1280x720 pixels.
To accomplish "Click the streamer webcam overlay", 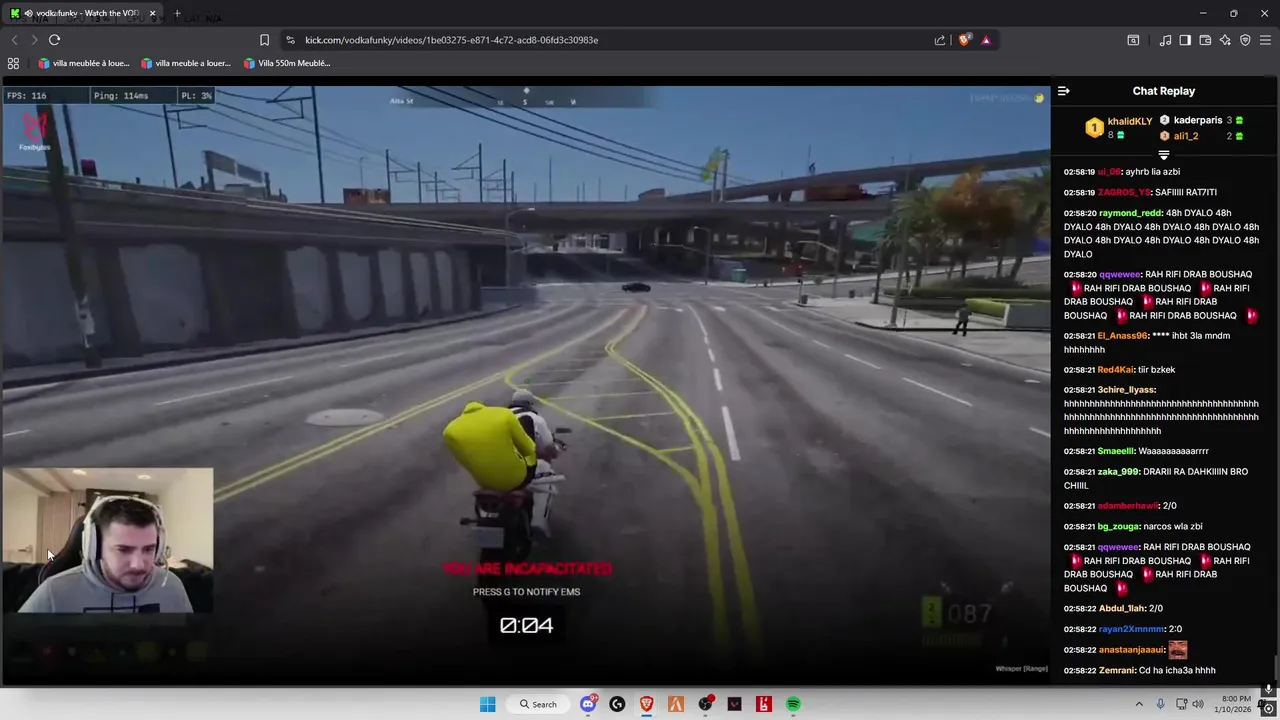I will point(107,541).
